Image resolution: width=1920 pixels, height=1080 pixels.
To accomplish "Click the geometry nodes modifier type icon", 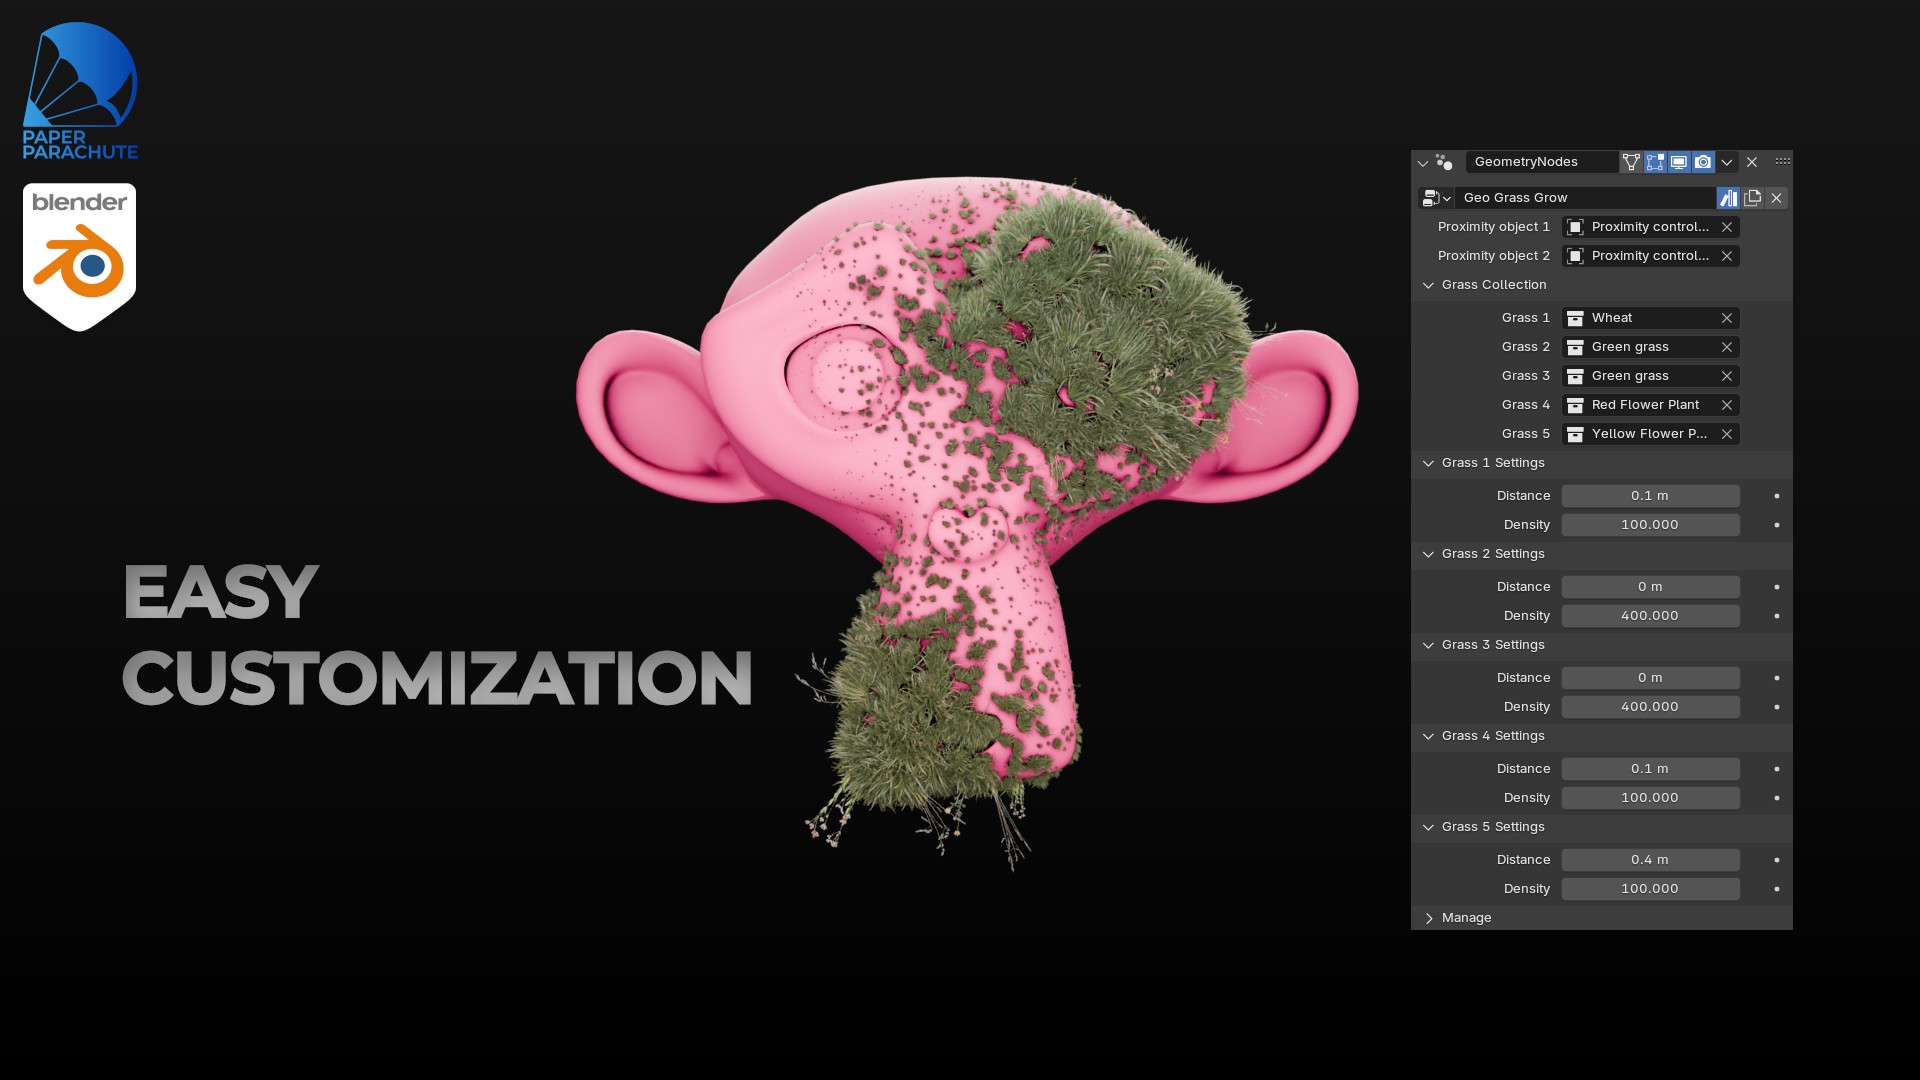I will click(x=1444, y=162).
